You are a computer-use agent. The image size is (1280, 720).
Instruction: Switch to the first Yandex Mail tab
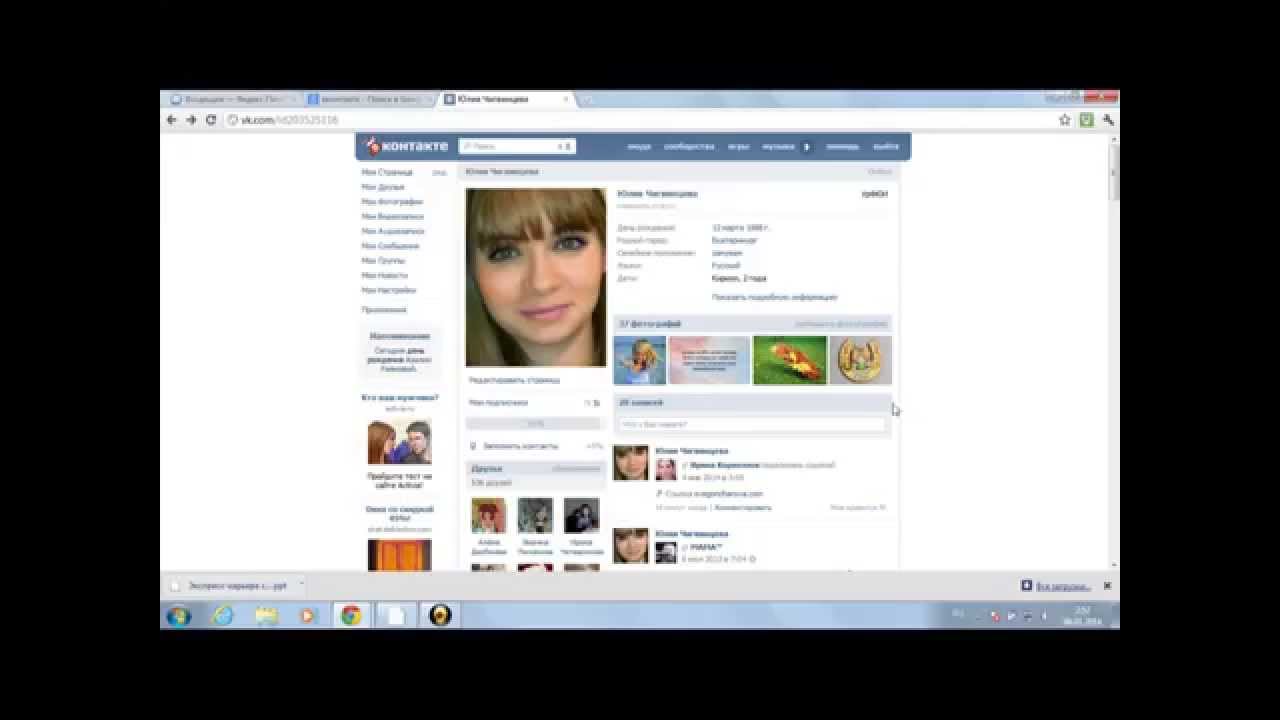(x=232, y=99)
